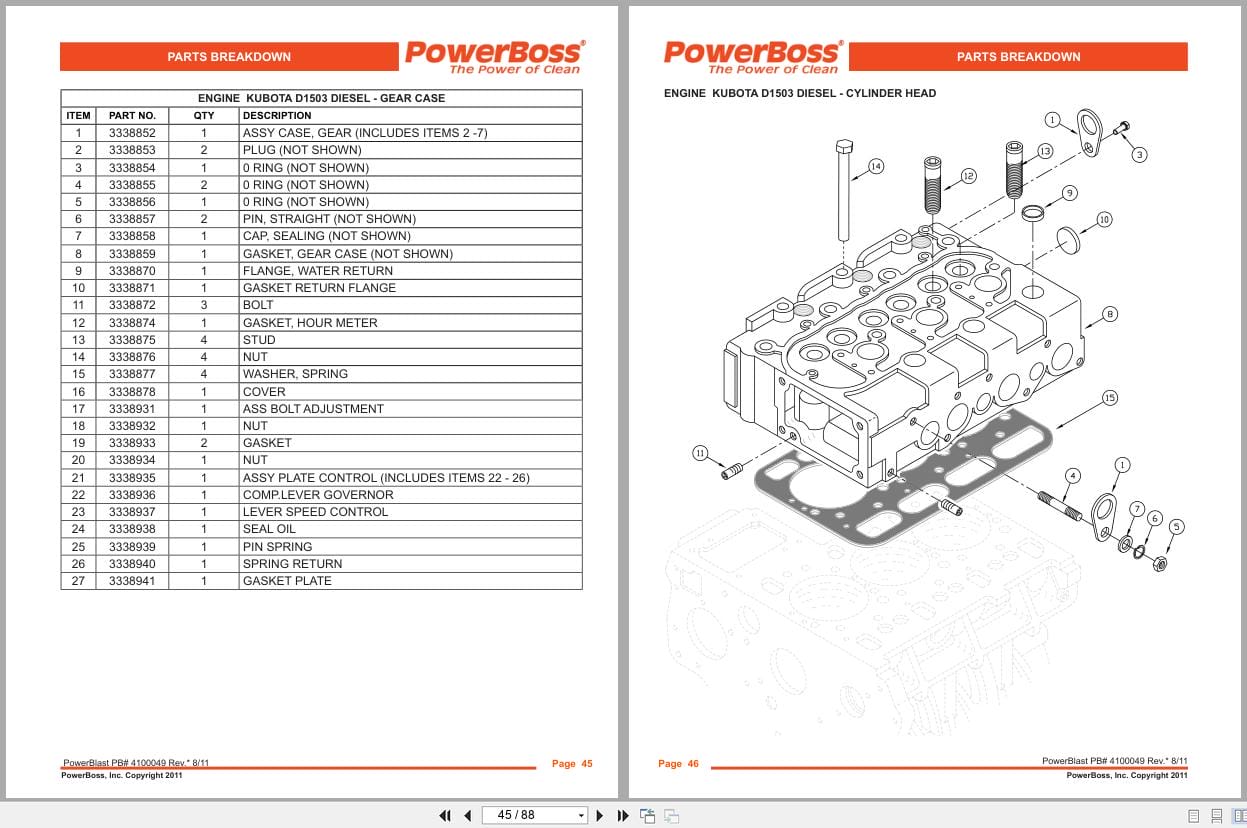1247x828 pixels.
Task: Click the PowerBoss logo on left page
Action: point(494,57)
